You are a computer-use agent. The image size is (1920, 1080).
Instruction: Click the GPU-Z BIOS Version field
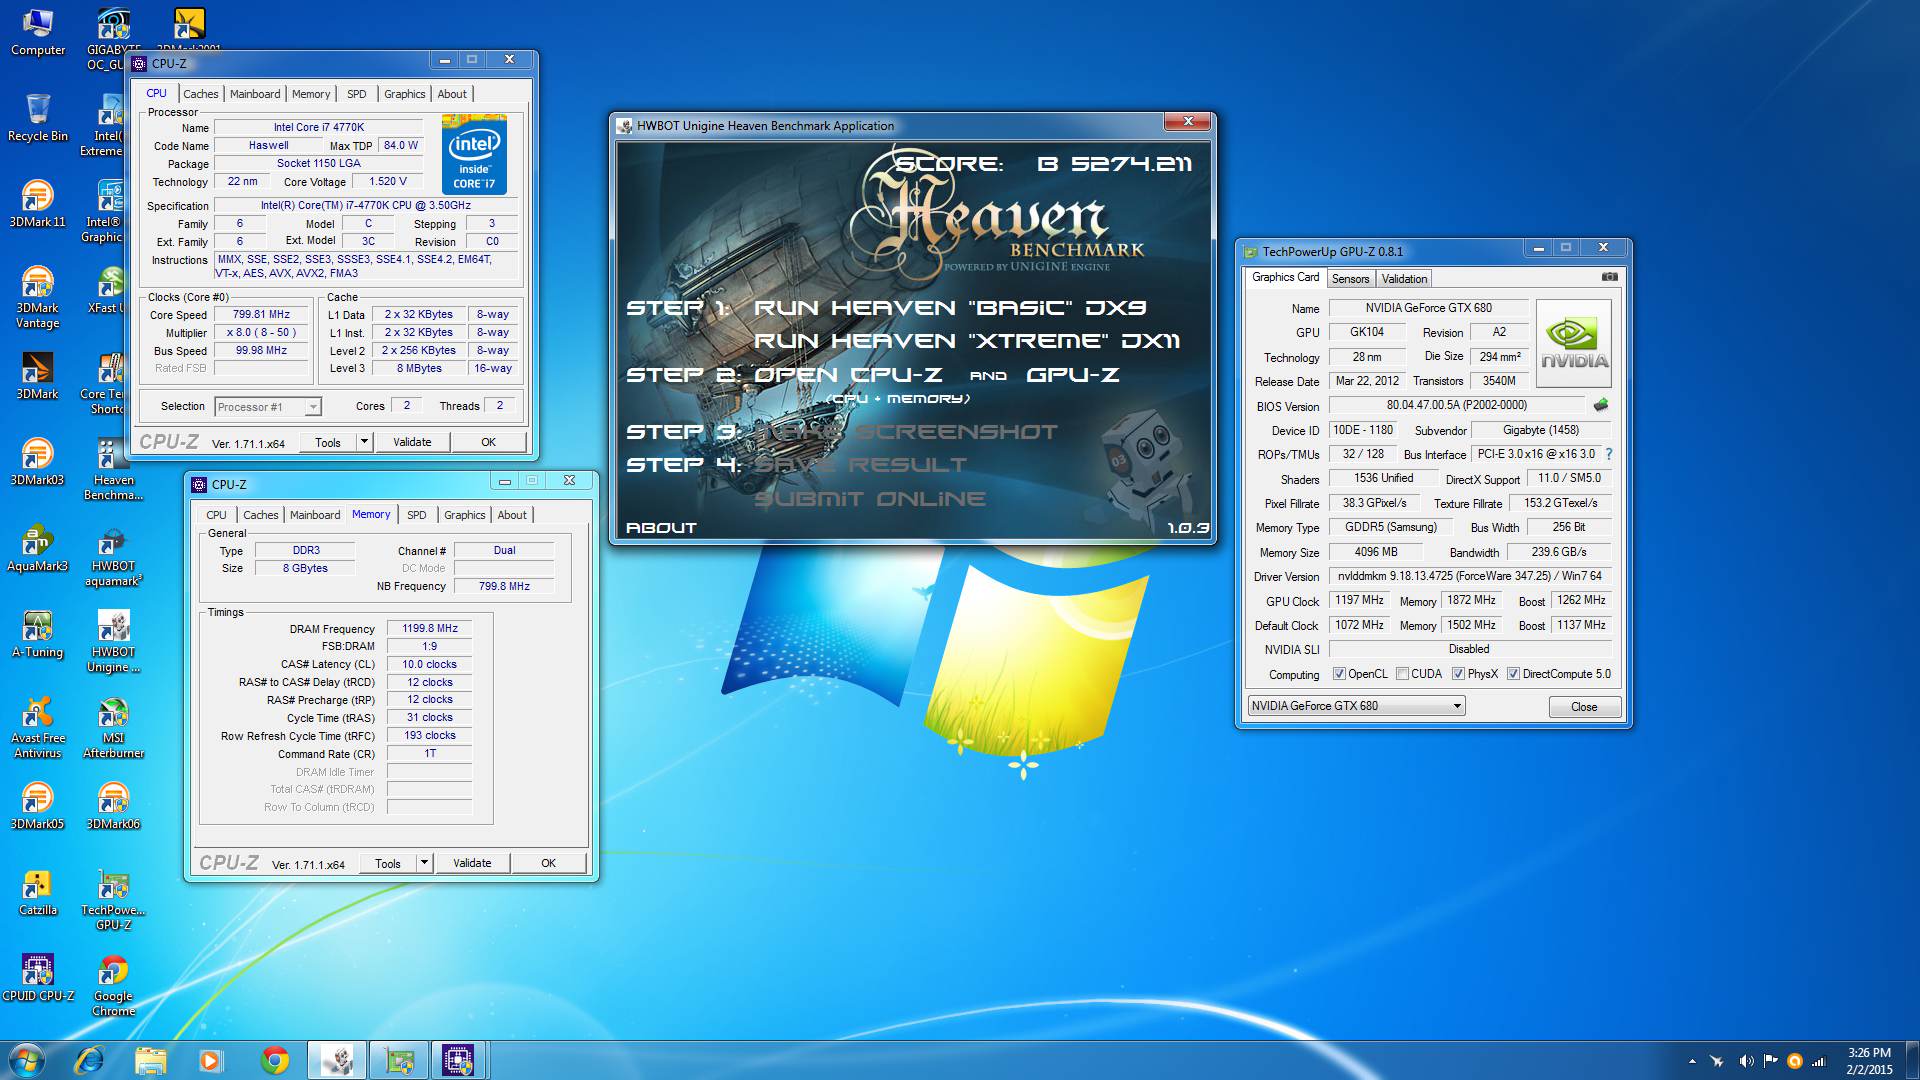[1456, 405]
